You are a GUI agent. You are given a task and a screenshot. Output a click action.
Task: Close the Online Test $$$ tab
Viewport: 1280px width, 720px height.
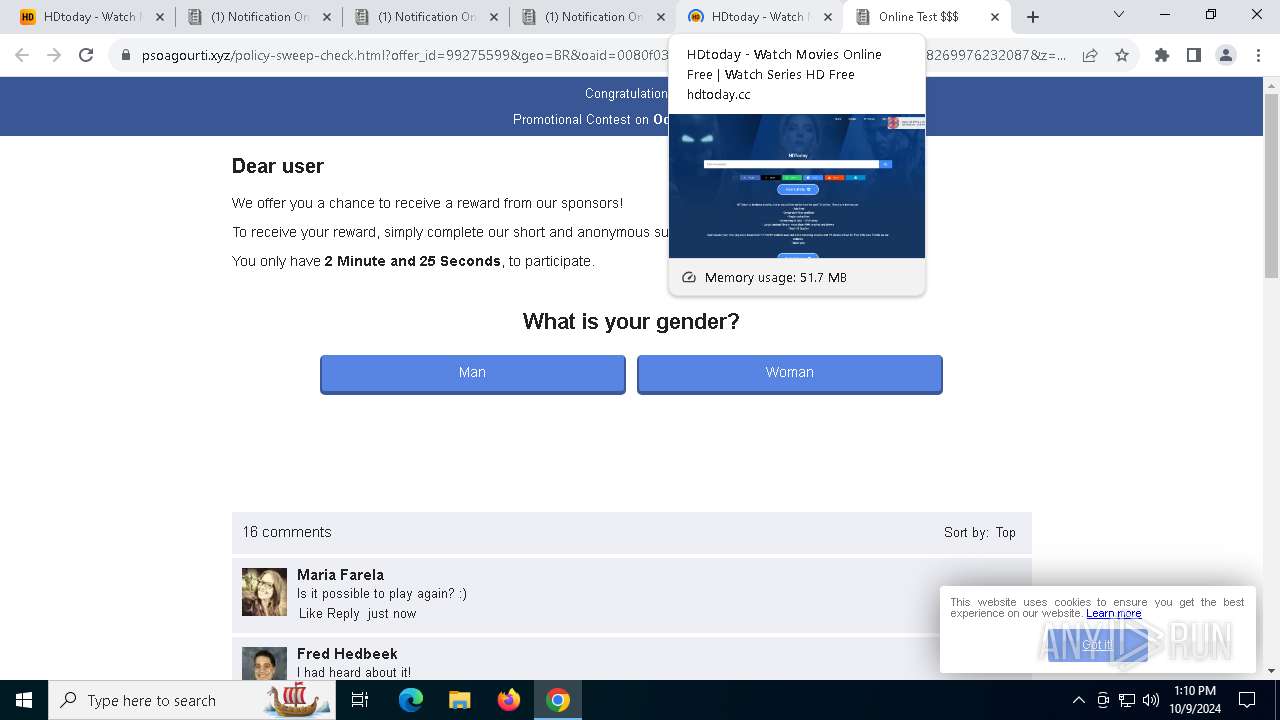coord(994,17)
